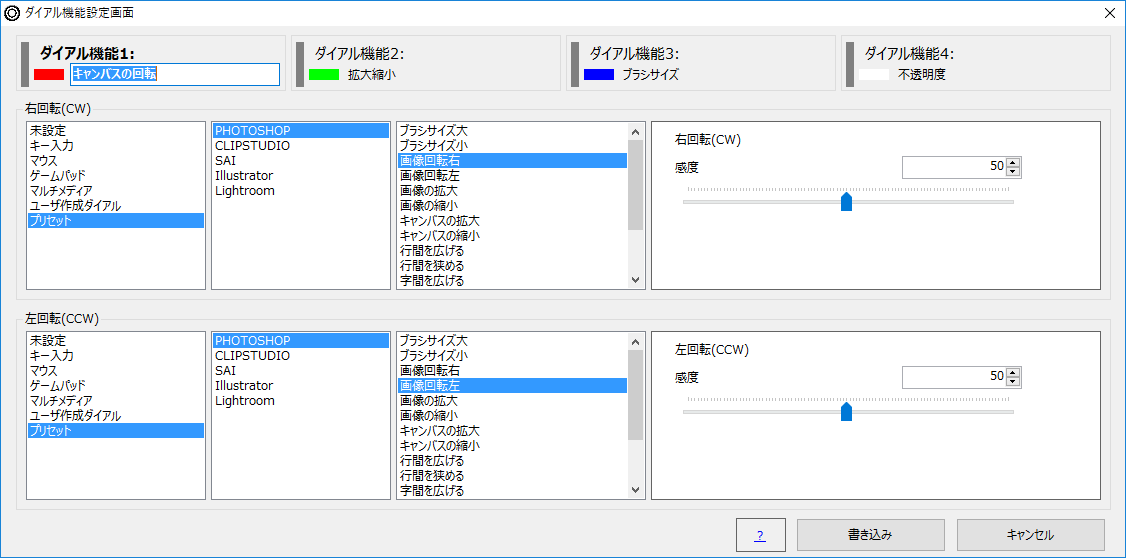The height and width of the screenshot is (558, 1126).
Task: Choose PHOTOSHOP in the 左回転(CCW) app list
Action: coord(301,340)
